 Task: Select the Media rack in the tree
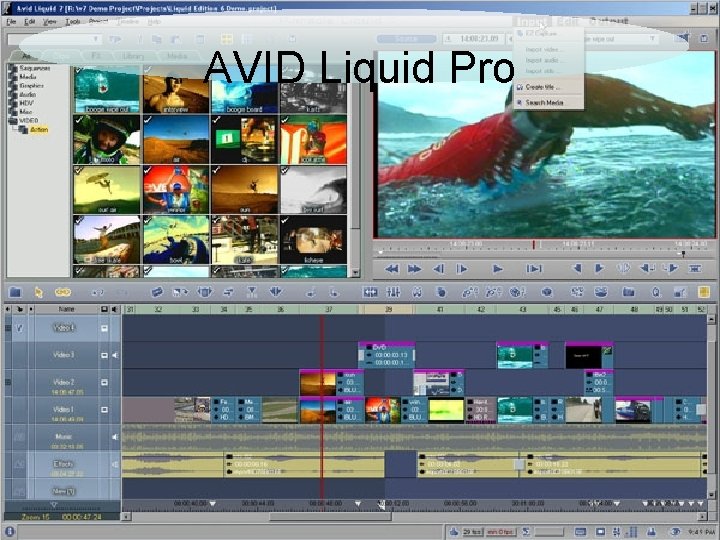click(28, 77)
